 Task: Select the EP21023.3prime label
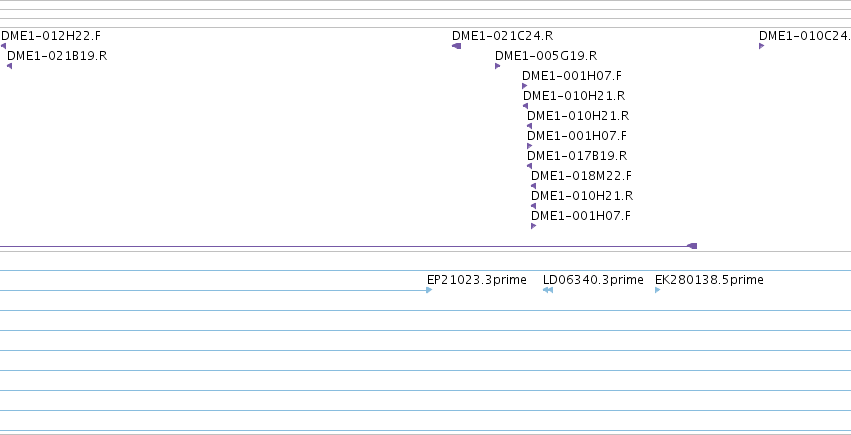pyautogui.click(x=477, y=280)
